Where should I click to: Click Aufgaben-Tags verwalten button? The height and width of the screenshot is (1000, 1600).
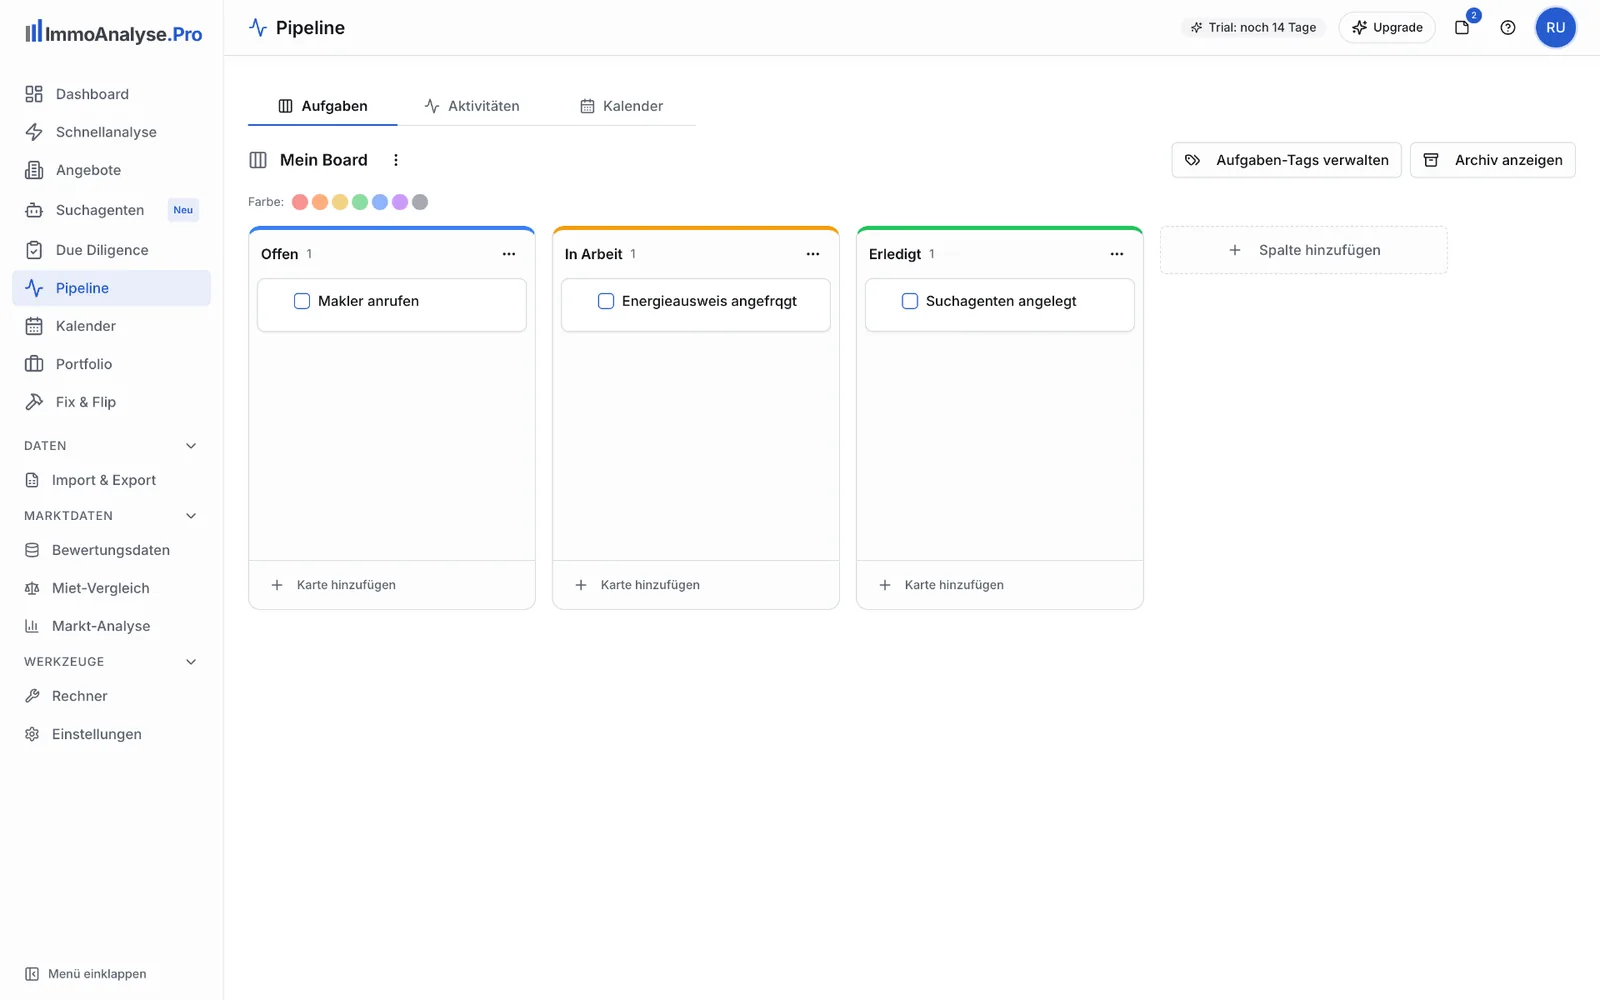coord(1286,160)
